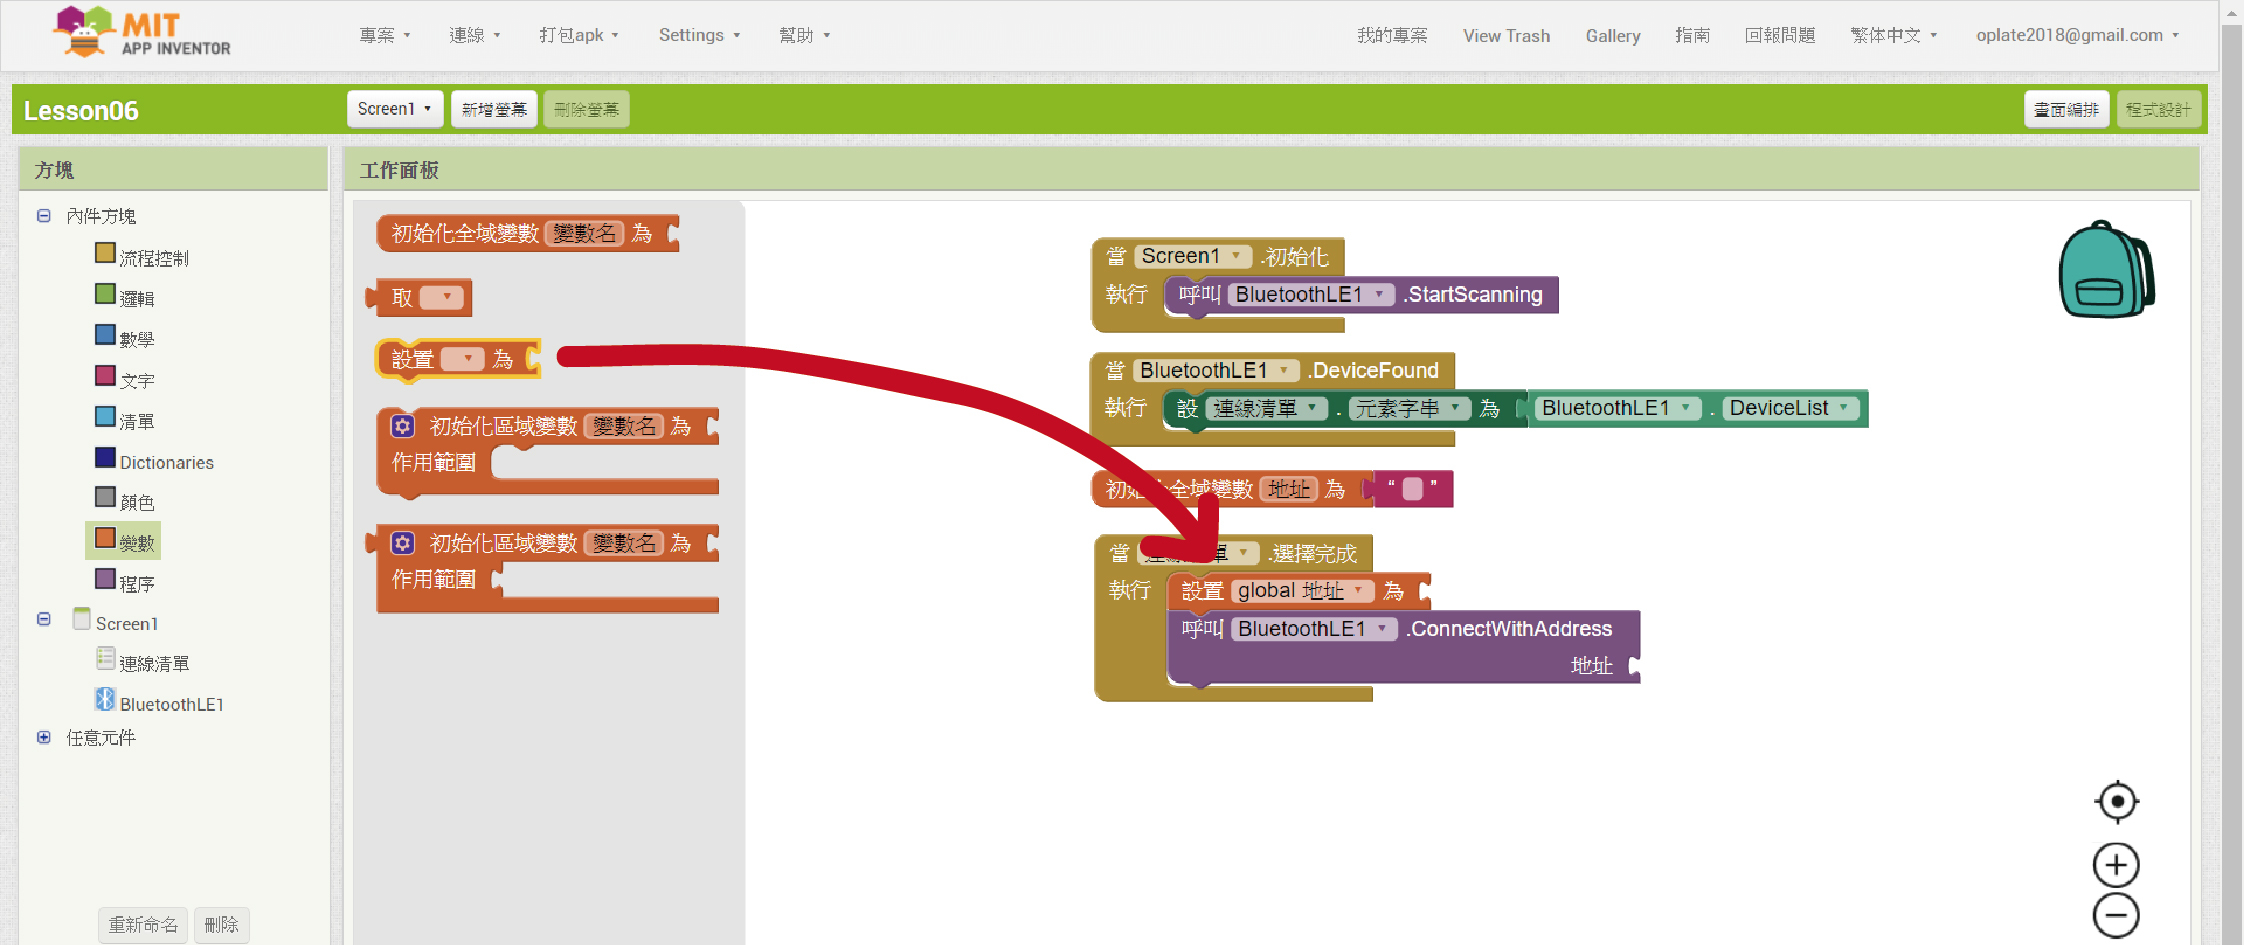Click the gear icon on local variable block

[402, 427]
